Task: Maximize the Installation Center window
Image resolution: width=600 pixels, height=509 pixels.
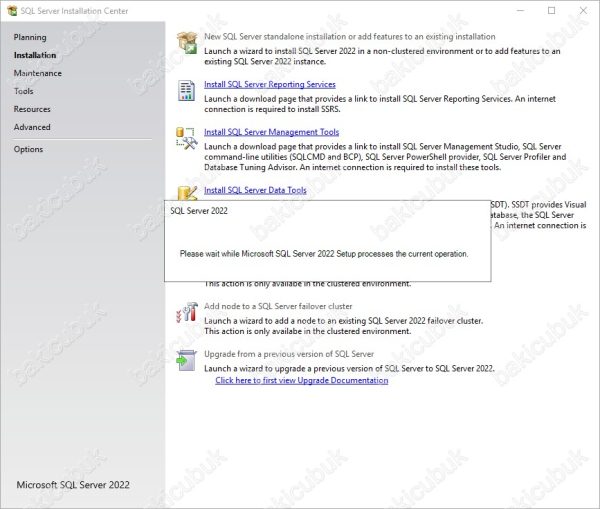Action: [x=551, y=10]
